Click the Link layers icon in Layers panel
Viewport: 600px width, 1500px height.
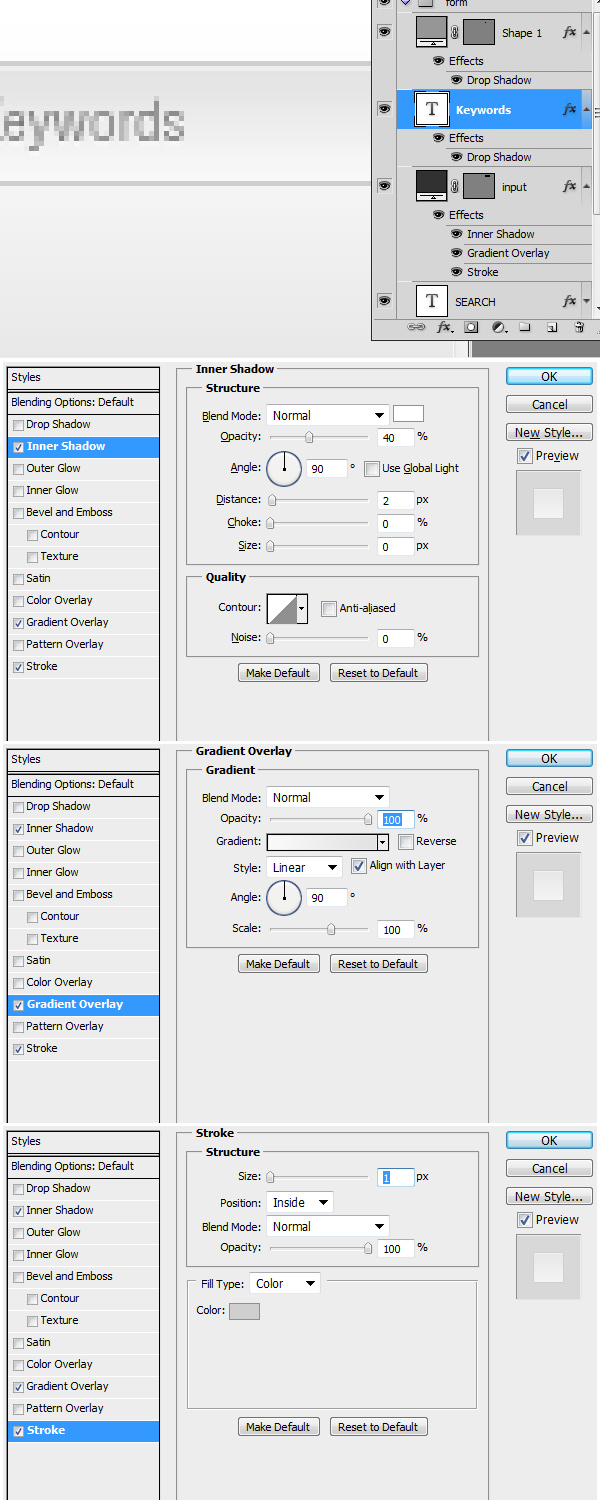pyautogui.click(x=417, y=327)
